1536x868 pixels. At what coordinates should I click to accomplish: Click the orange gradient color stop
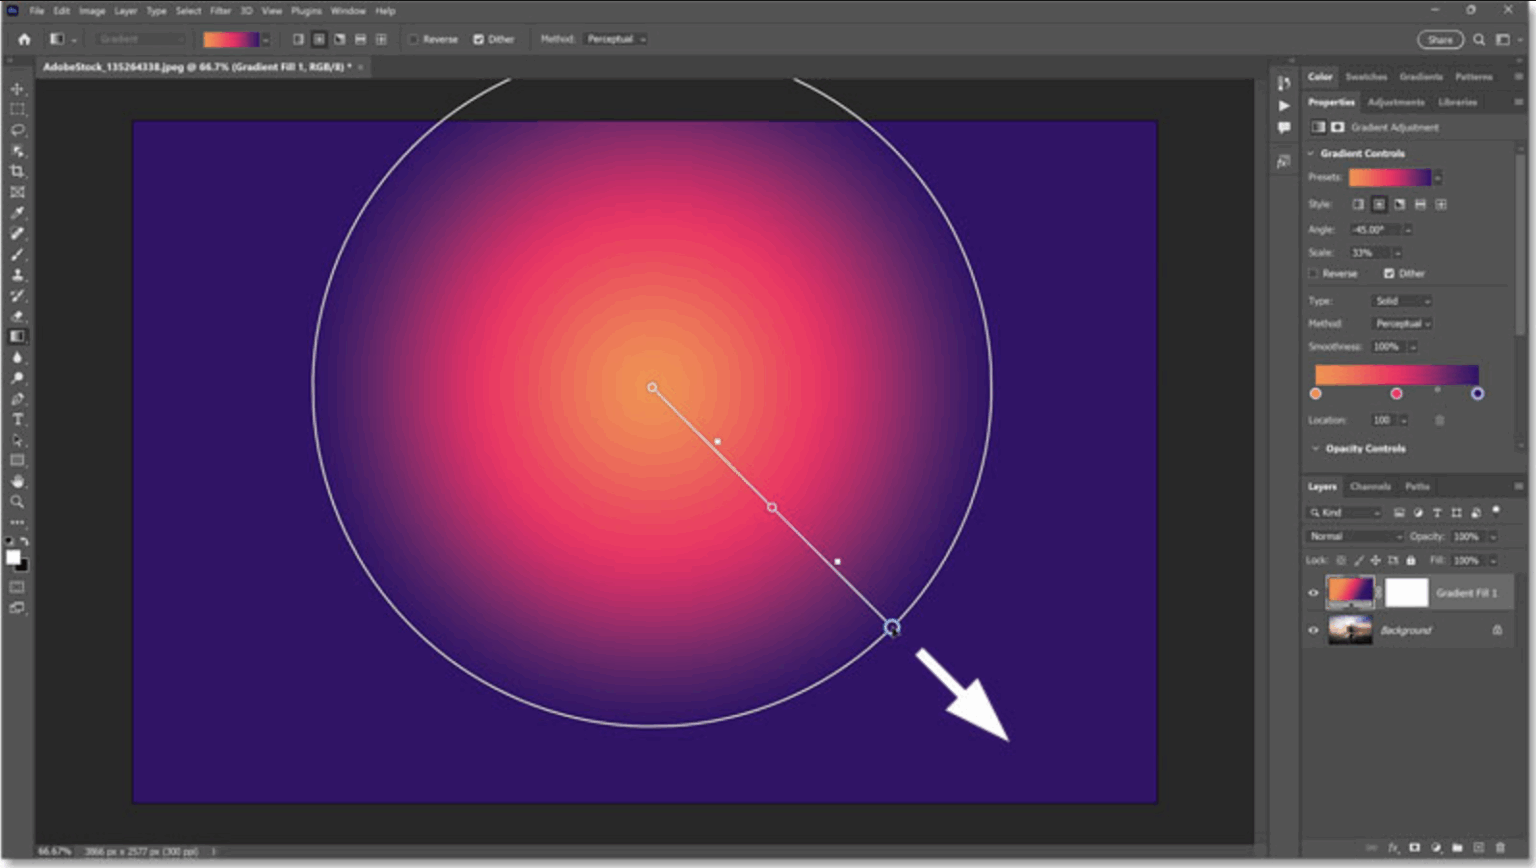click(x=1316, y=394)
